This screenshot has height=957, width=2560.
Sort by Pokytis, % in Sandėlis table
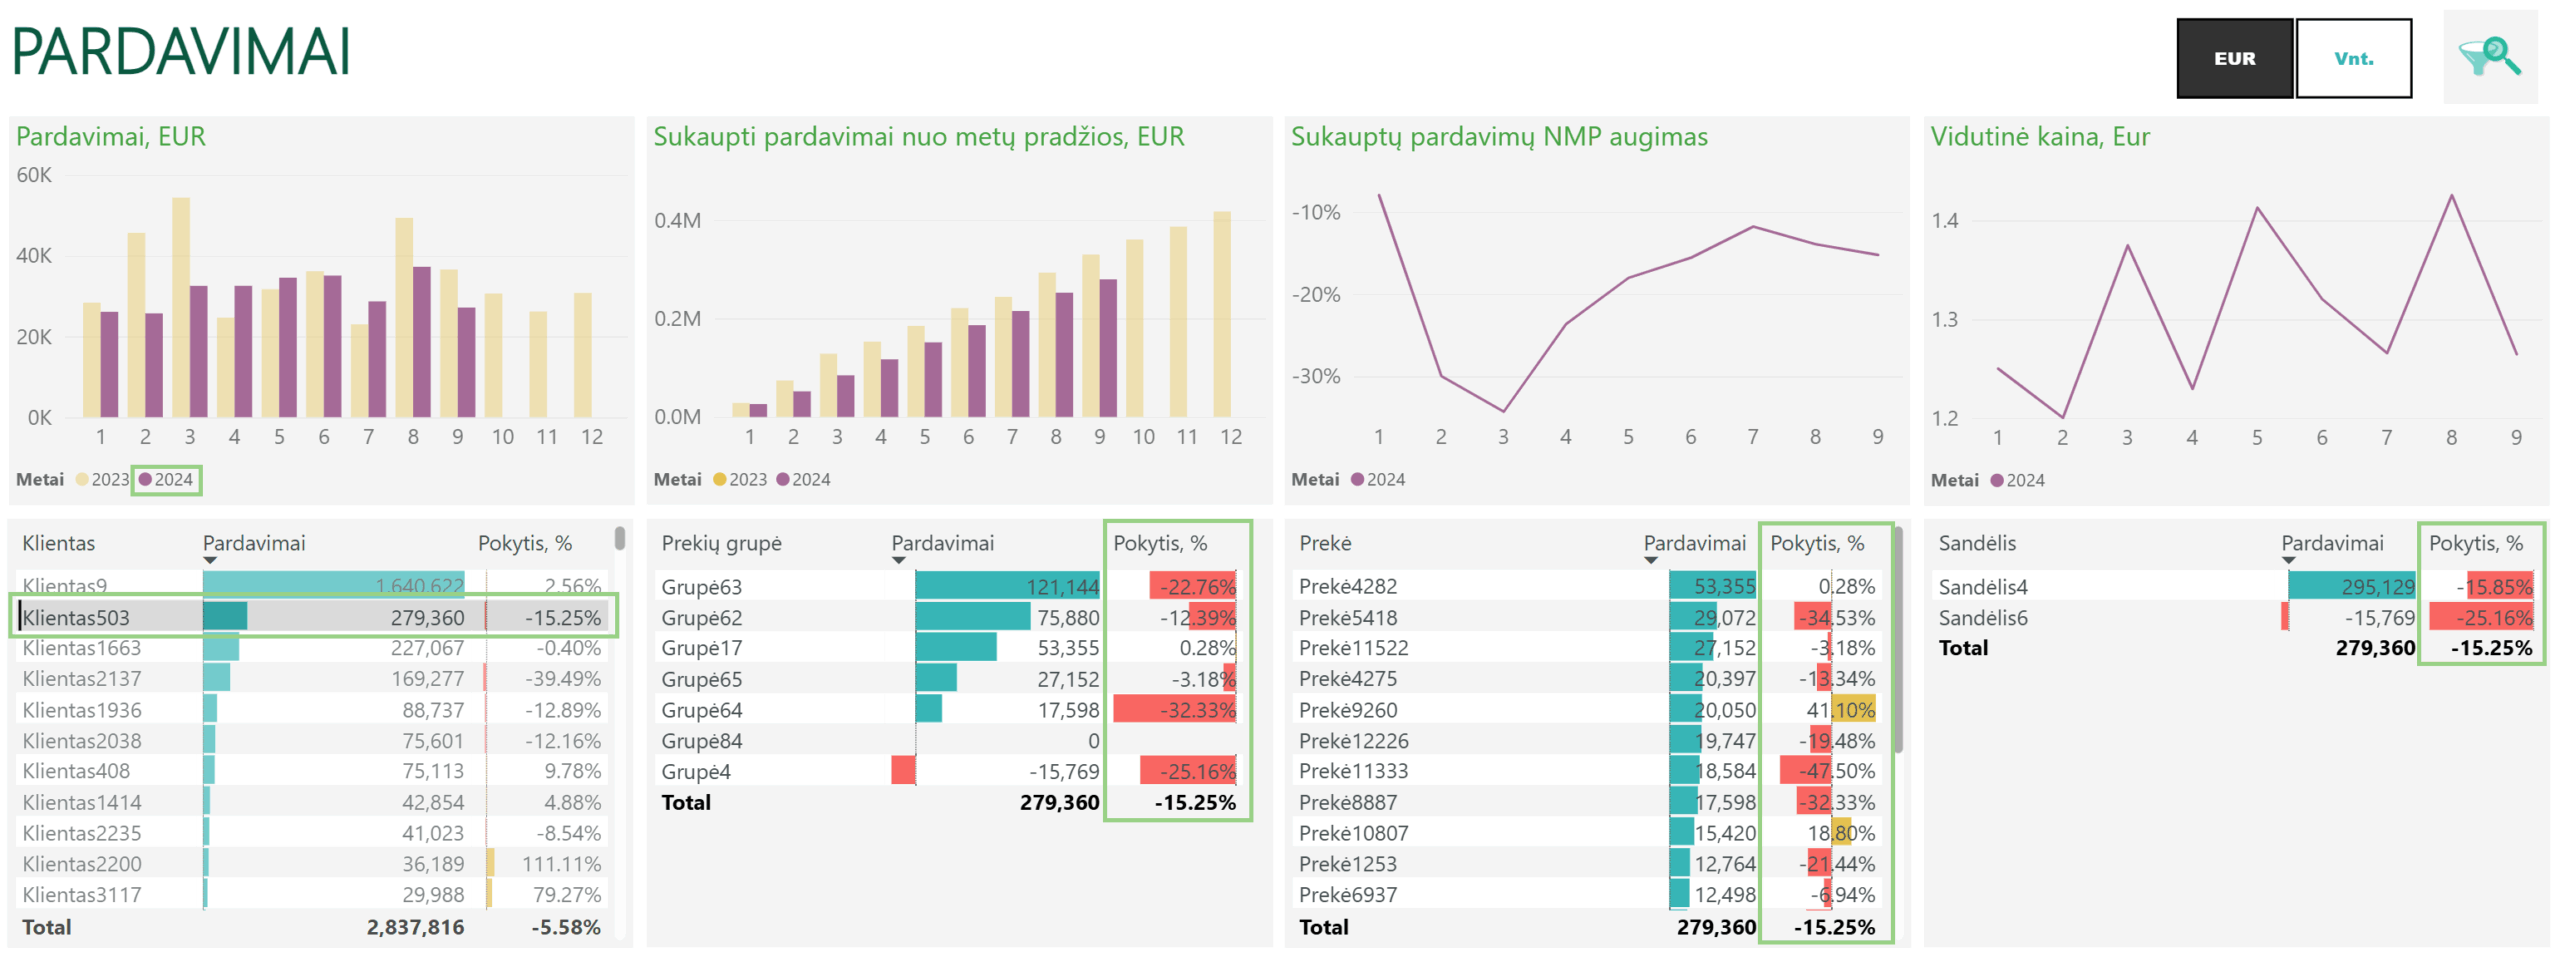2476,543
